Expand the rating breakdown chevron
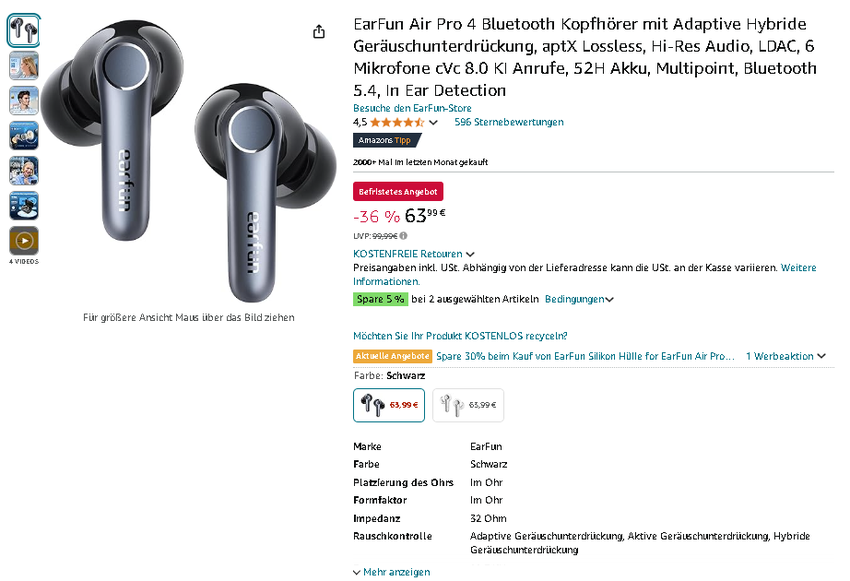 point(433,123)
